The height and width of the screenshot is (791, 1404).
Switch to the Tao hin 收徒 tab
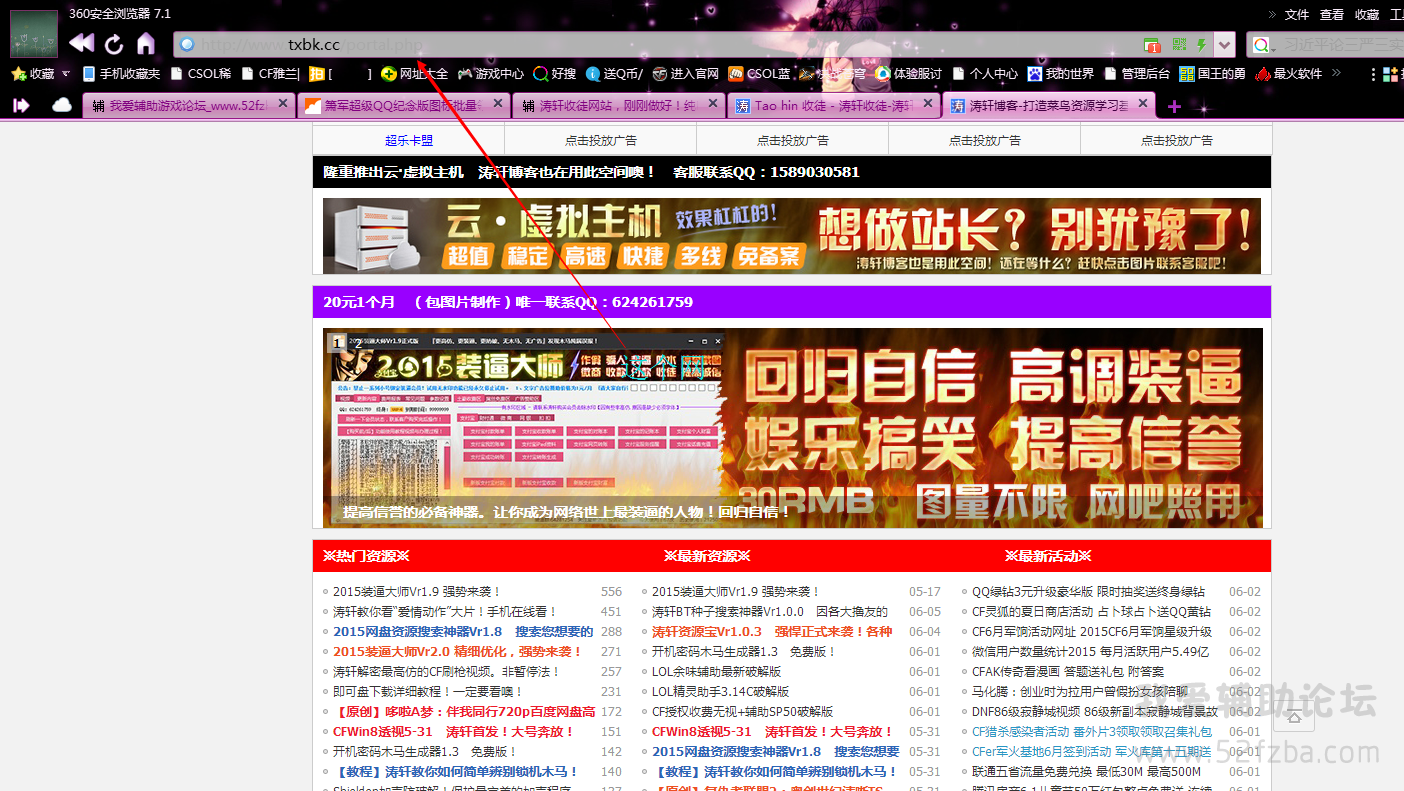click(834, 105)
